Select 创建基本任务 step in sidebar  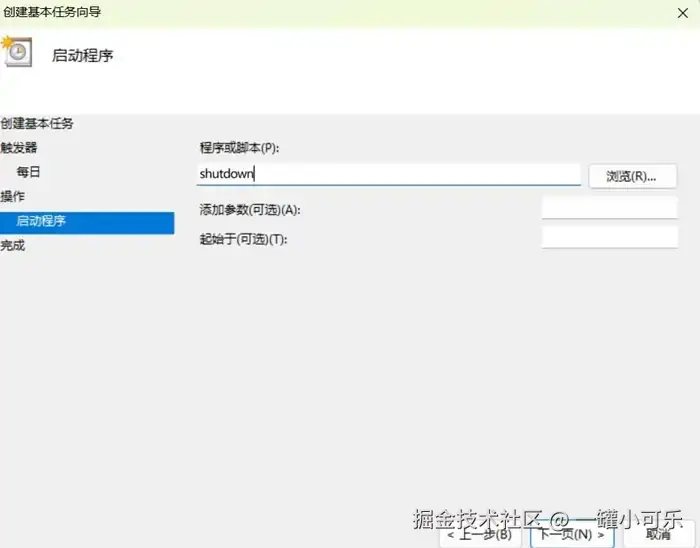click(37, 124)
